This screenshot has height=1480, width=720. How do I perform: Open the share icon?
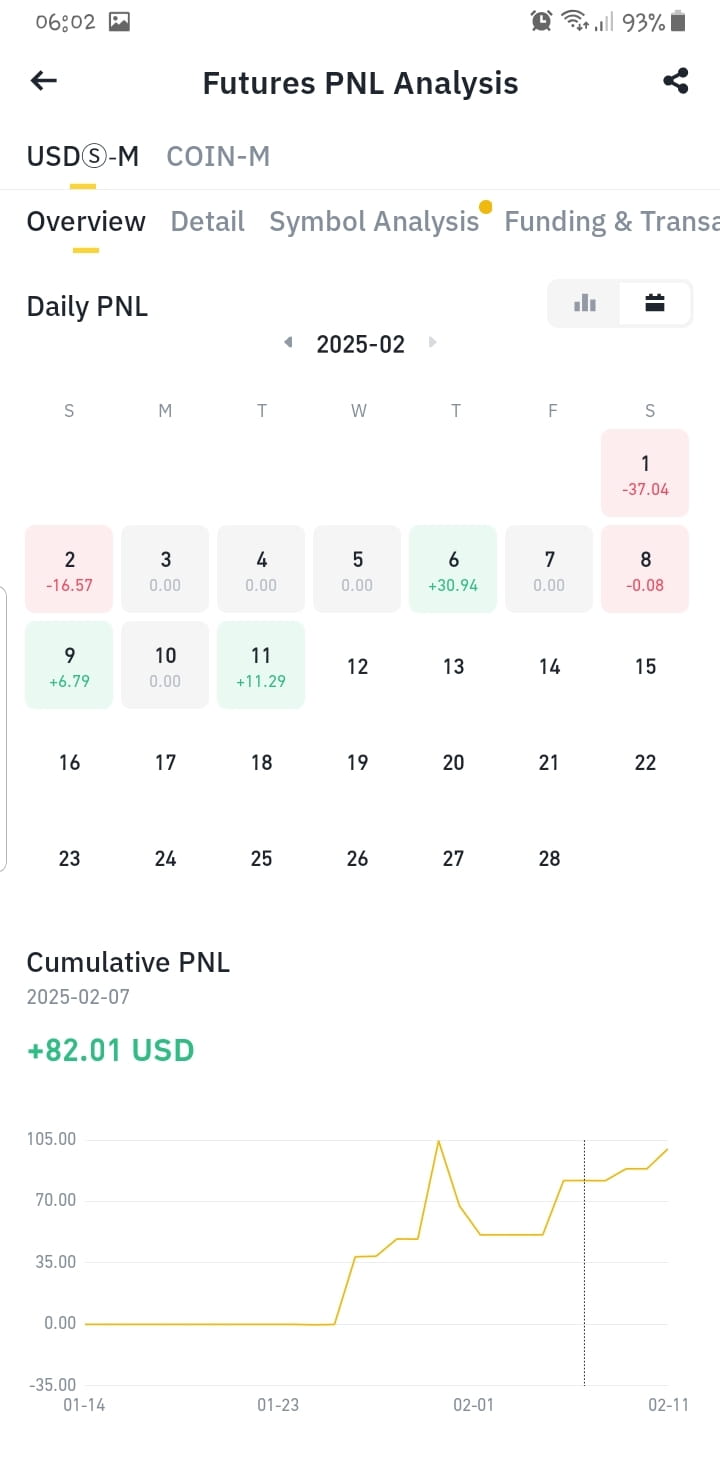point(676,81)
